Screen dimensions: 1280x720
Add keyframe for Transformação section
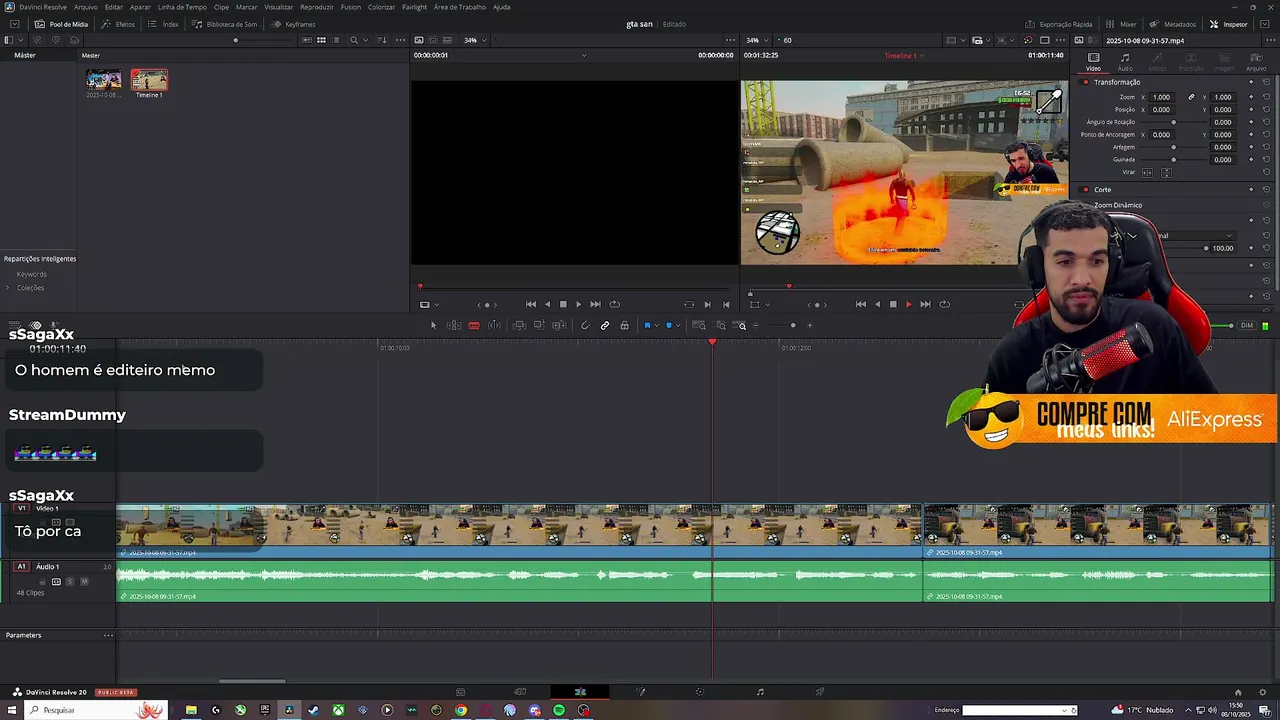coord(1251,82)
